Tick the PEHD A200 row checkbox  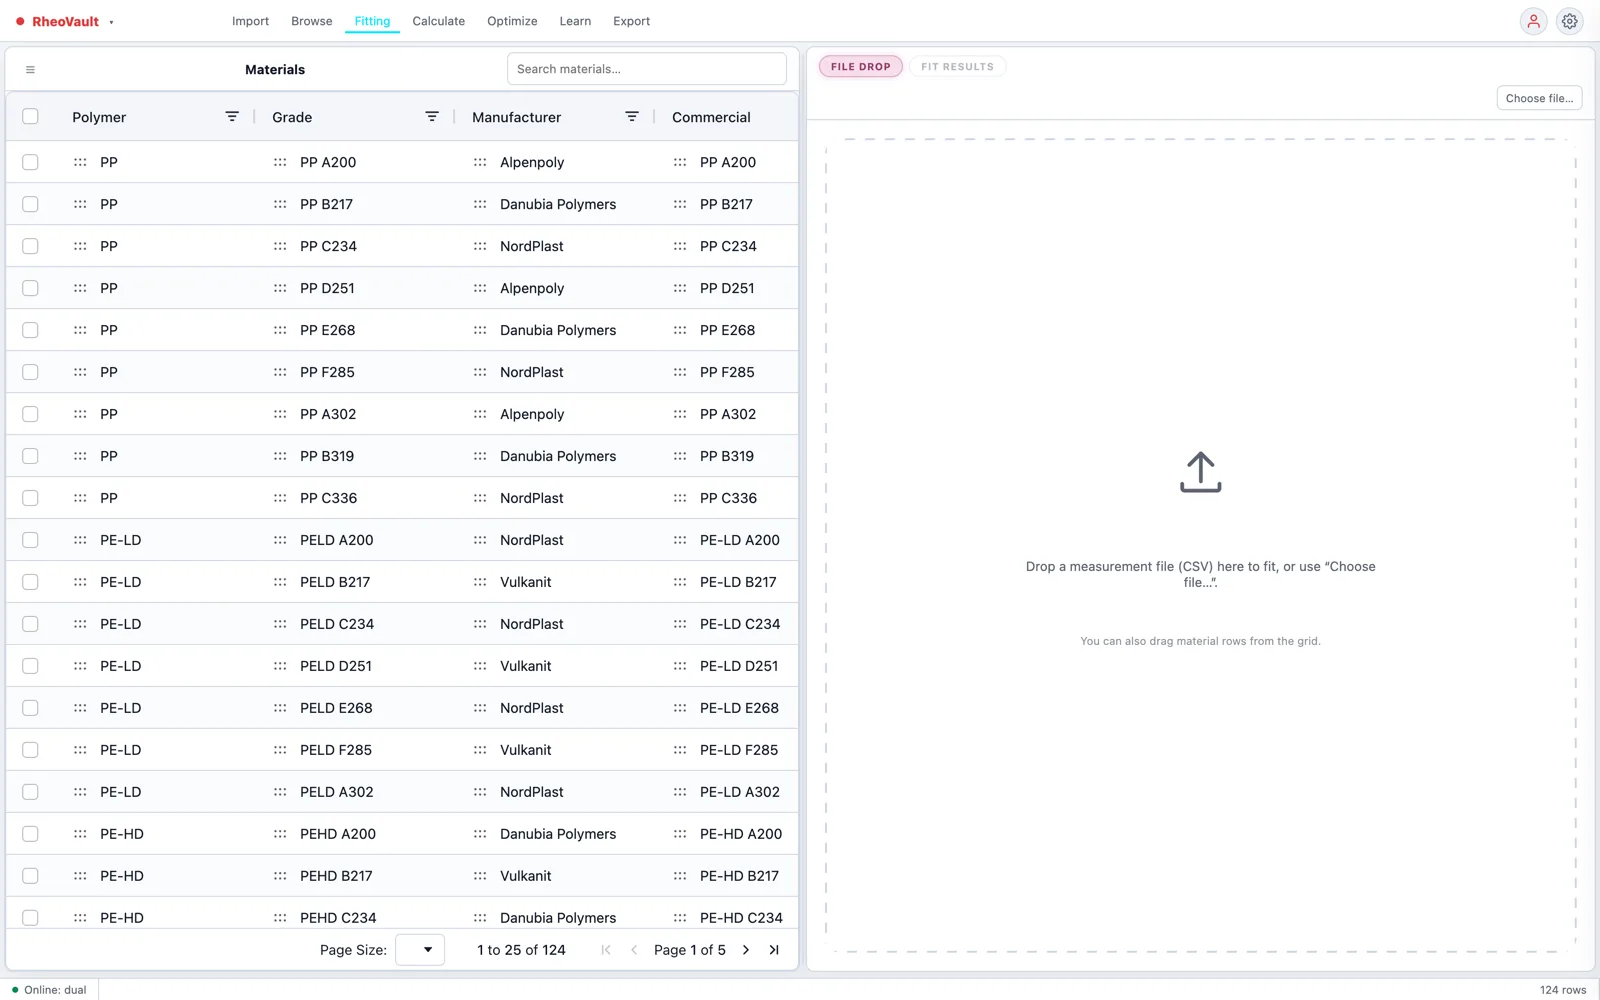point(30,834)
